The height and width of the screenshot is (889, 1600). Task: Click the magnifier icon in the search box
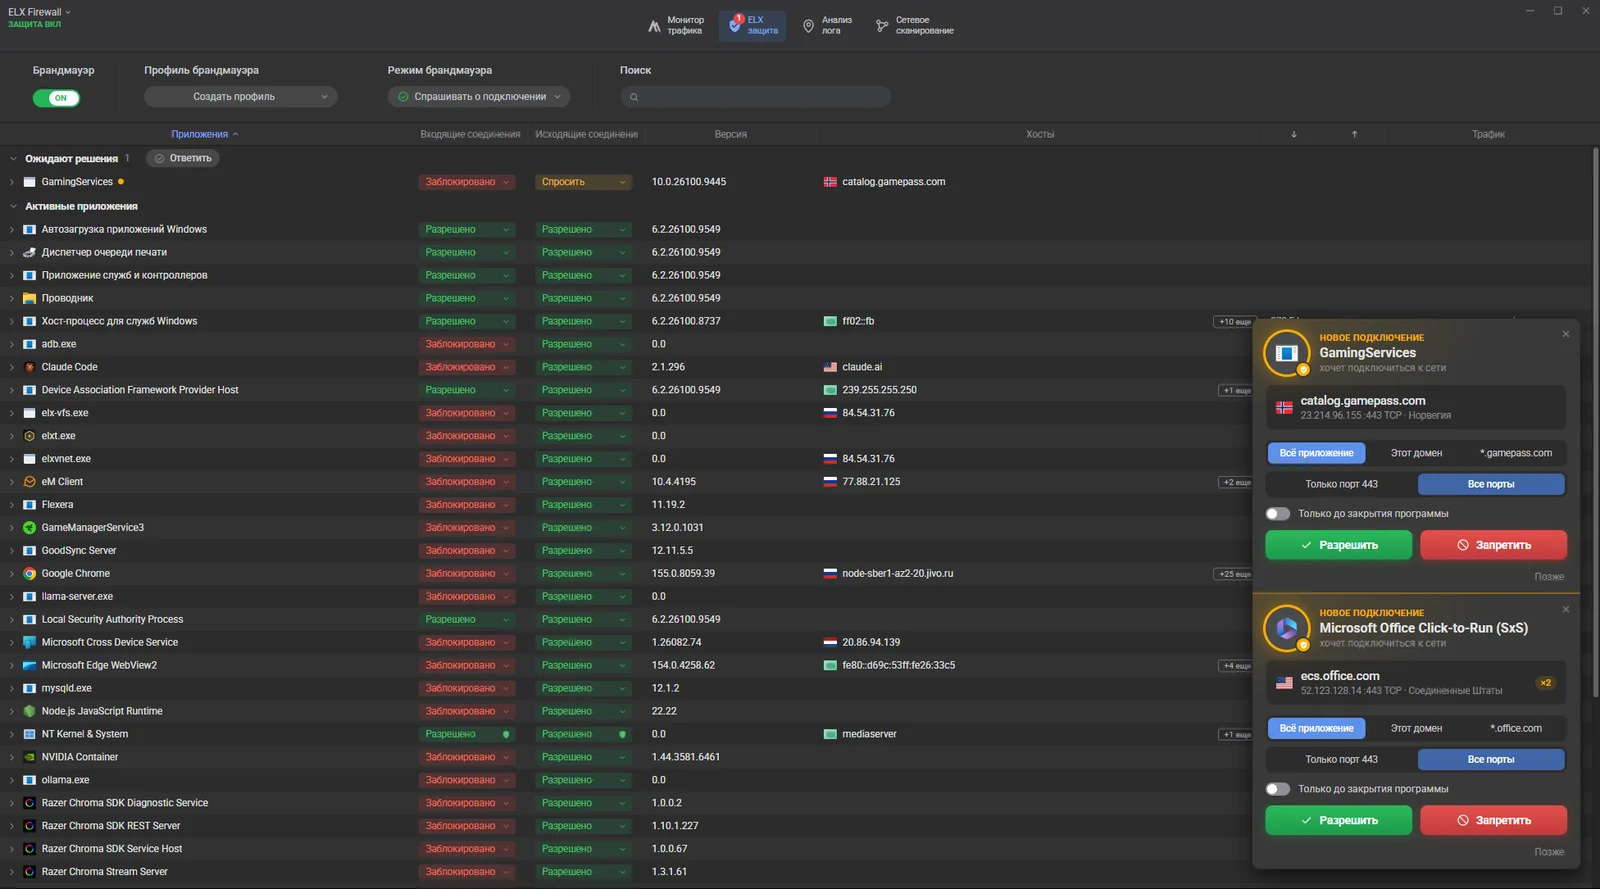(x=634, y=97)
